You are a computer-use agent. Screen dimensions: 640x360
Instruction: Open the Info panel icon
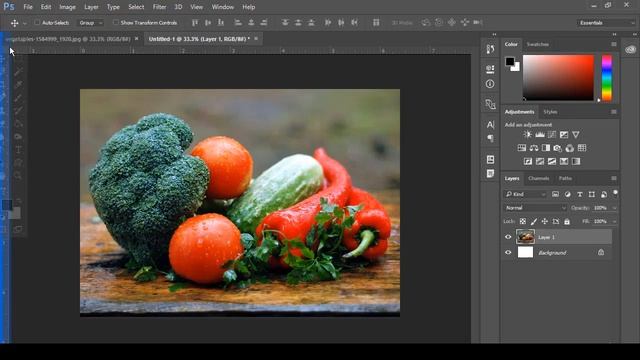(x=490, y=84)
